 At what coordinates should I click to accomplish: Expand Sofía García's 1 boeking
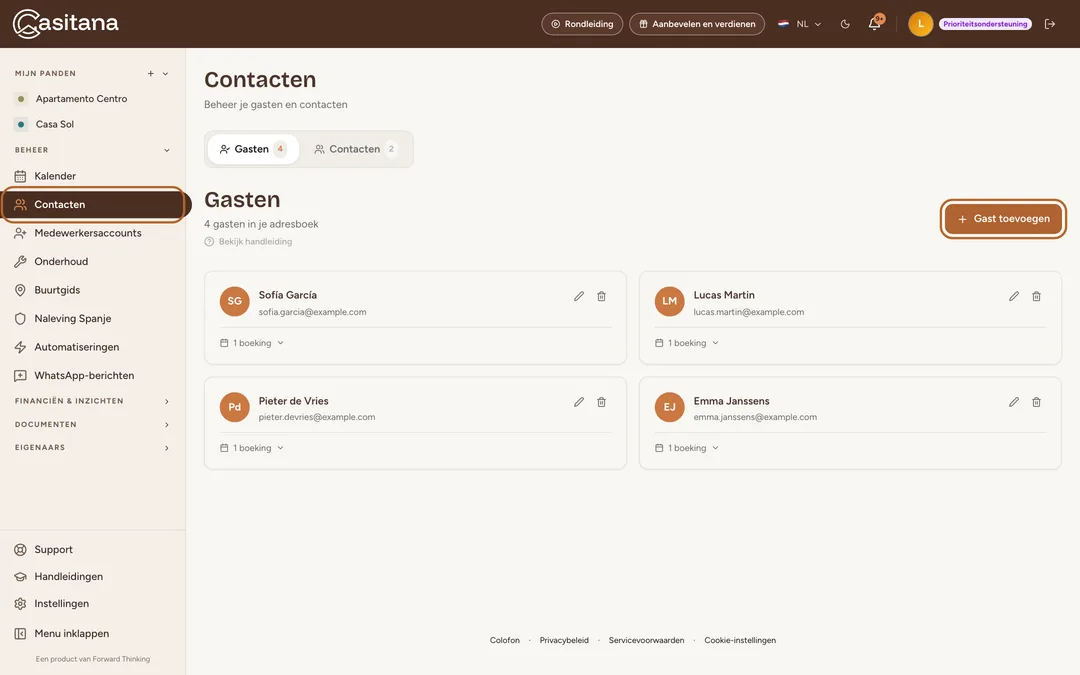(x=252, y=343)
